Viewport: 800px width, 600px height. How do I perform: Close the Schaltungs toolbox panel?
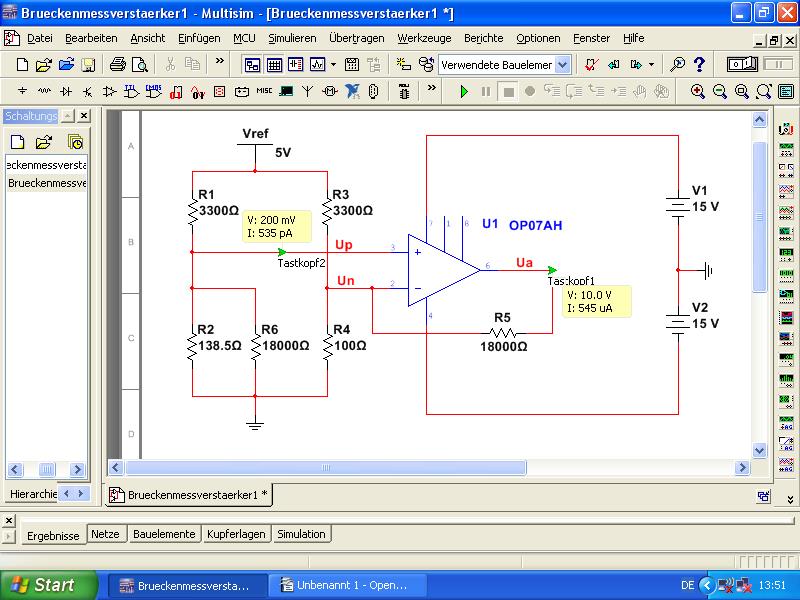click(84, 116)
